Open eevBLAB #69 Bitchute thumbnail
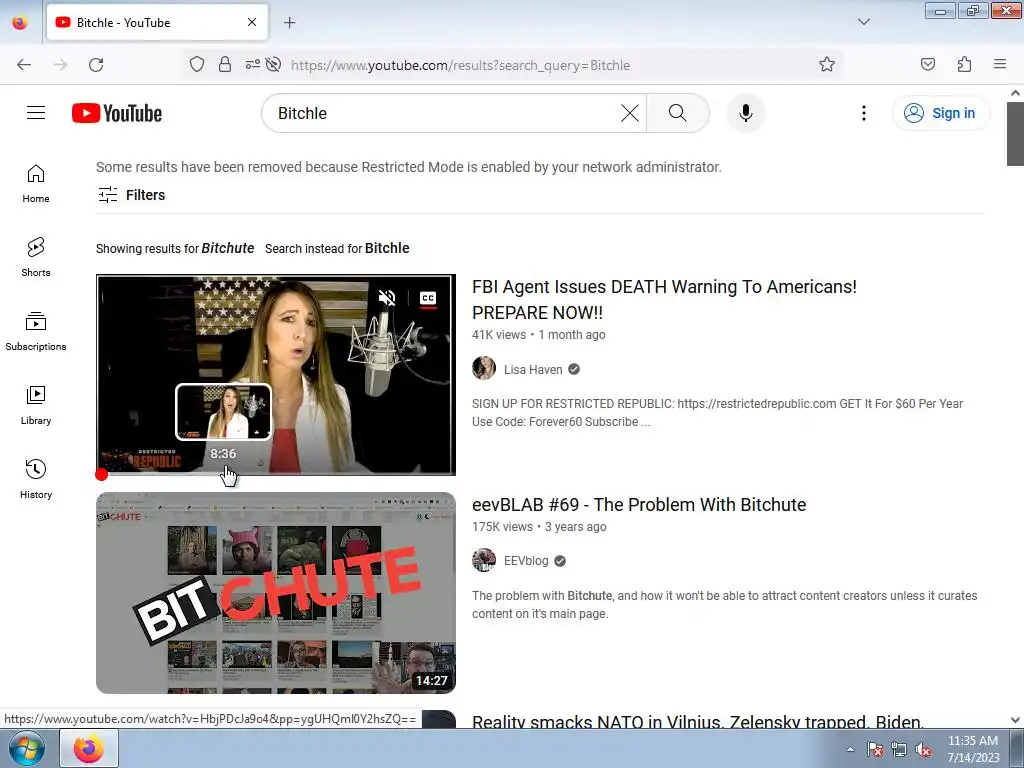This screenshot has width=1024, height=768. [276, 593]
